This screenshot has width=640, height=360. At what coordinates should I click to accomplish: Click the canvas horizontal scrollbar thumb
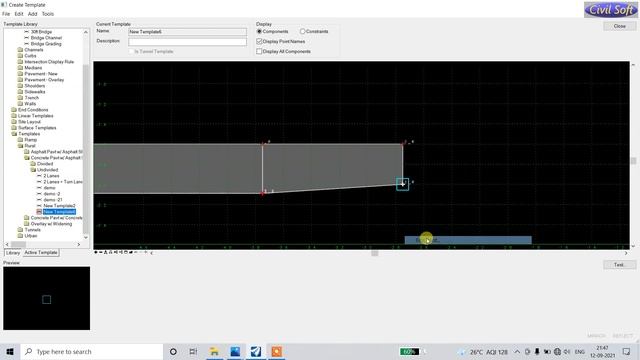coord(374,253)
